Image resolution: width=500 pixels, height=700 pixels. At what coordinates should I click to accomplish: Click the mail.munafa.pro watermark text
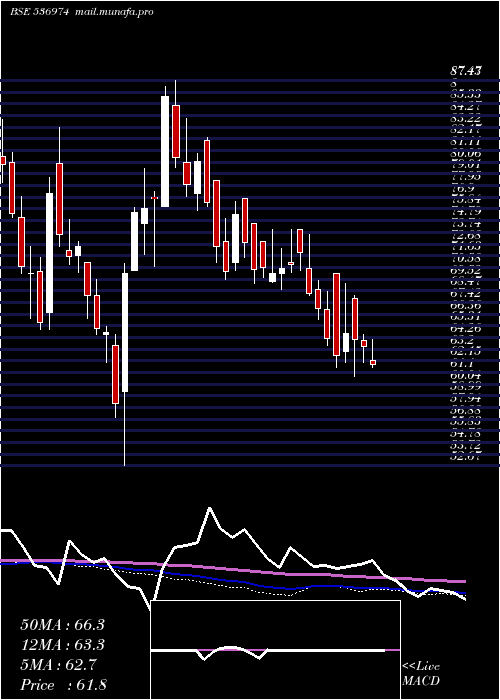click(x=113, y=12)
